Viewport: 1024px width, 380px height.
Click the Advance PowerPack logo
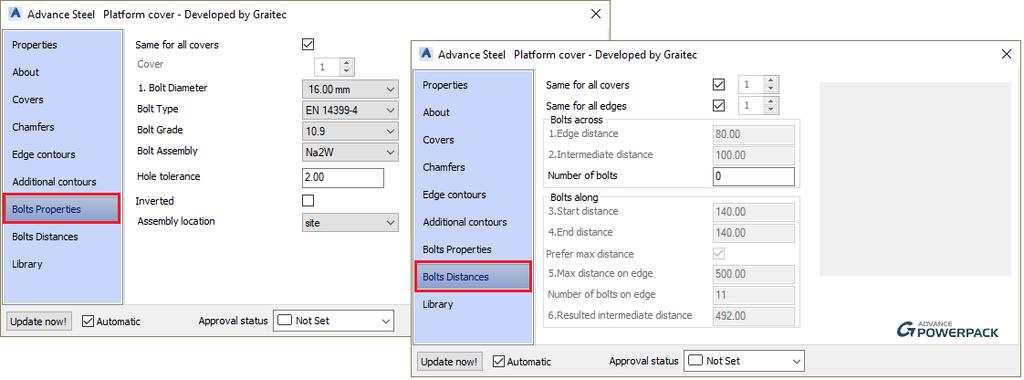point(948,330)
